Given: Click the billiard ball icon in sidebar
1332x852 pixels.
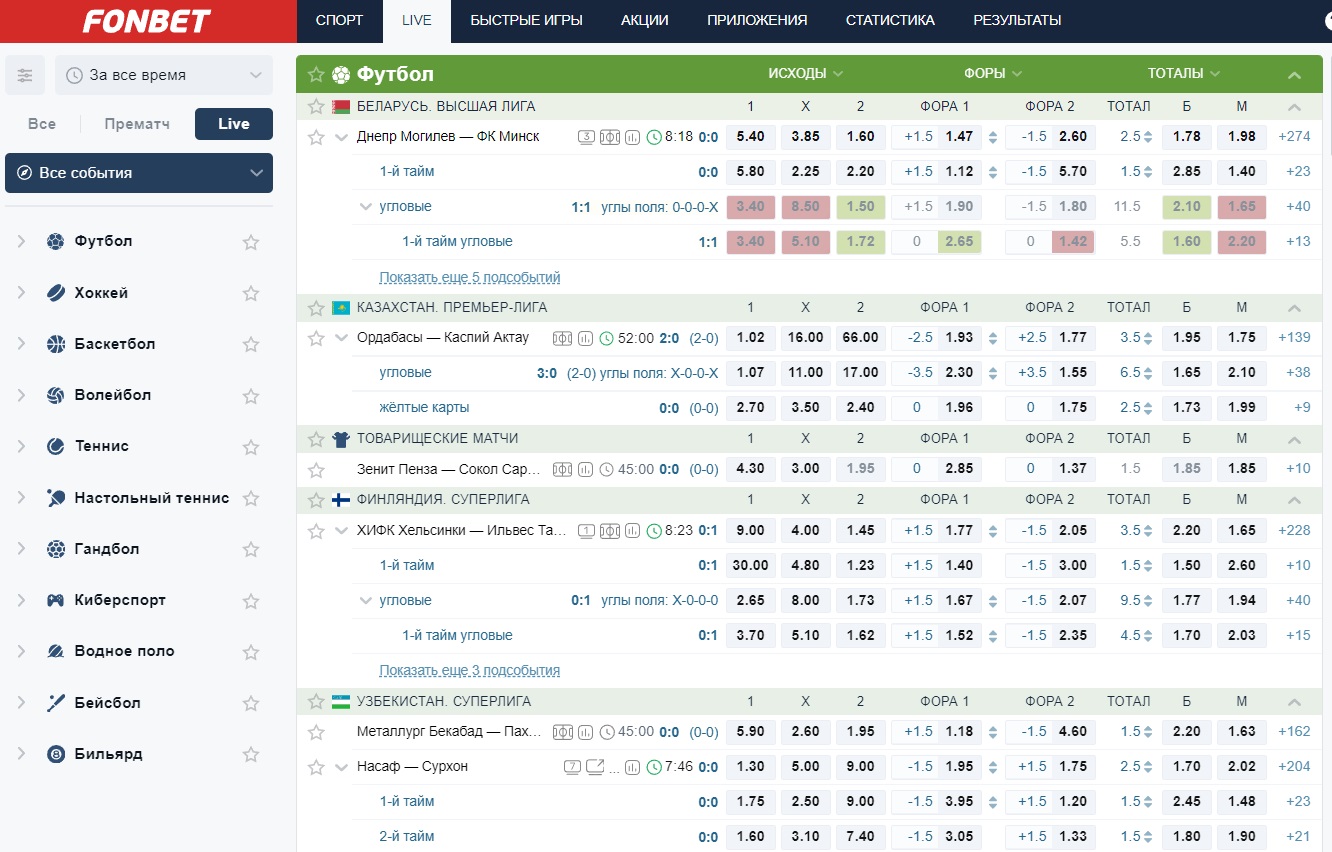Looking at the screenshot, I should (x=56, y=754).
